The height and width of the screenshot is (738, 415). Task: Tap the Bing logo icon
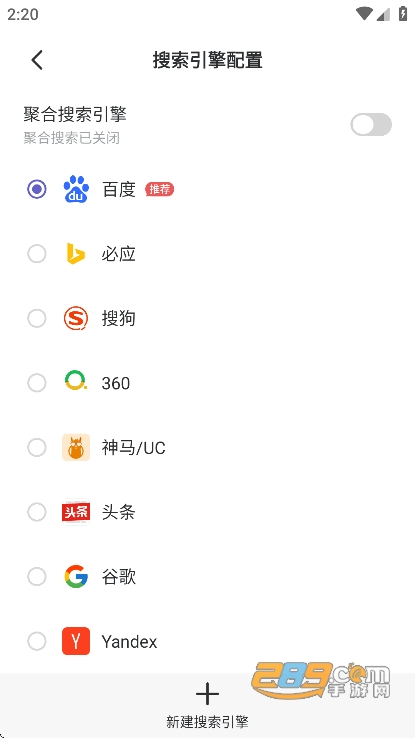point(76,254)
